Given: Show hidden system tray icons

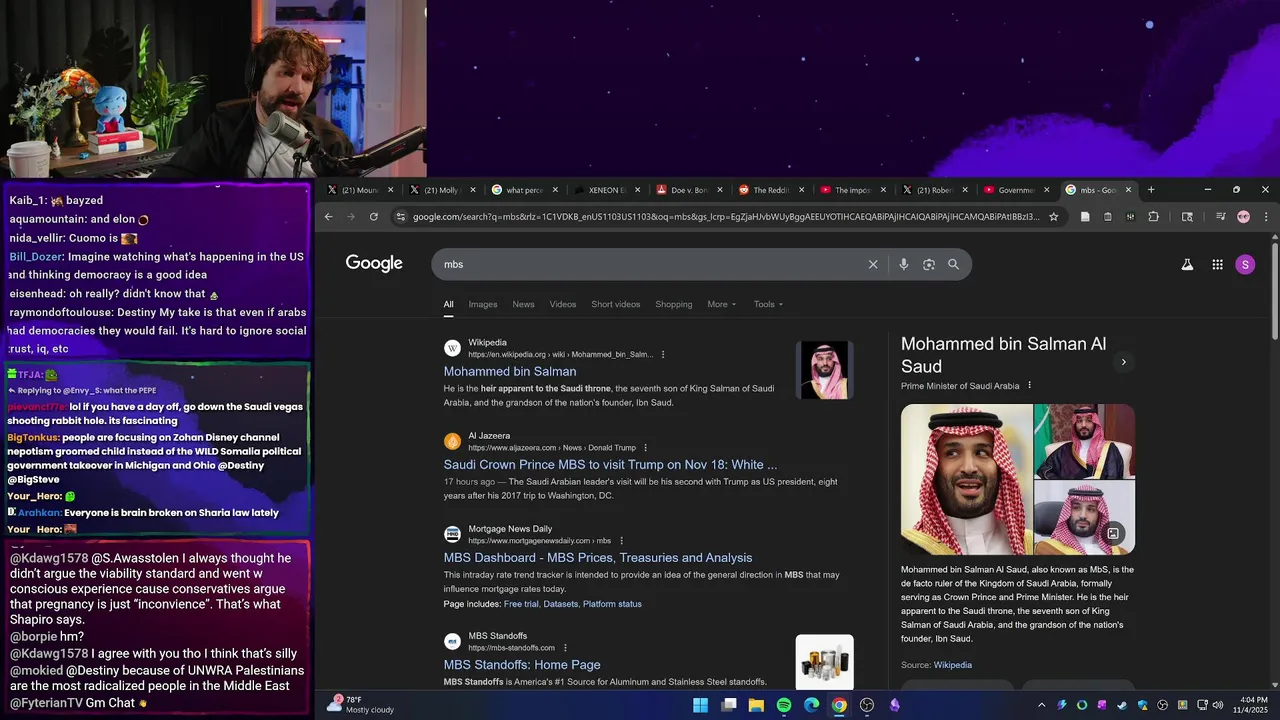Looking at the screenshot, I should [x=1041, y=705].
